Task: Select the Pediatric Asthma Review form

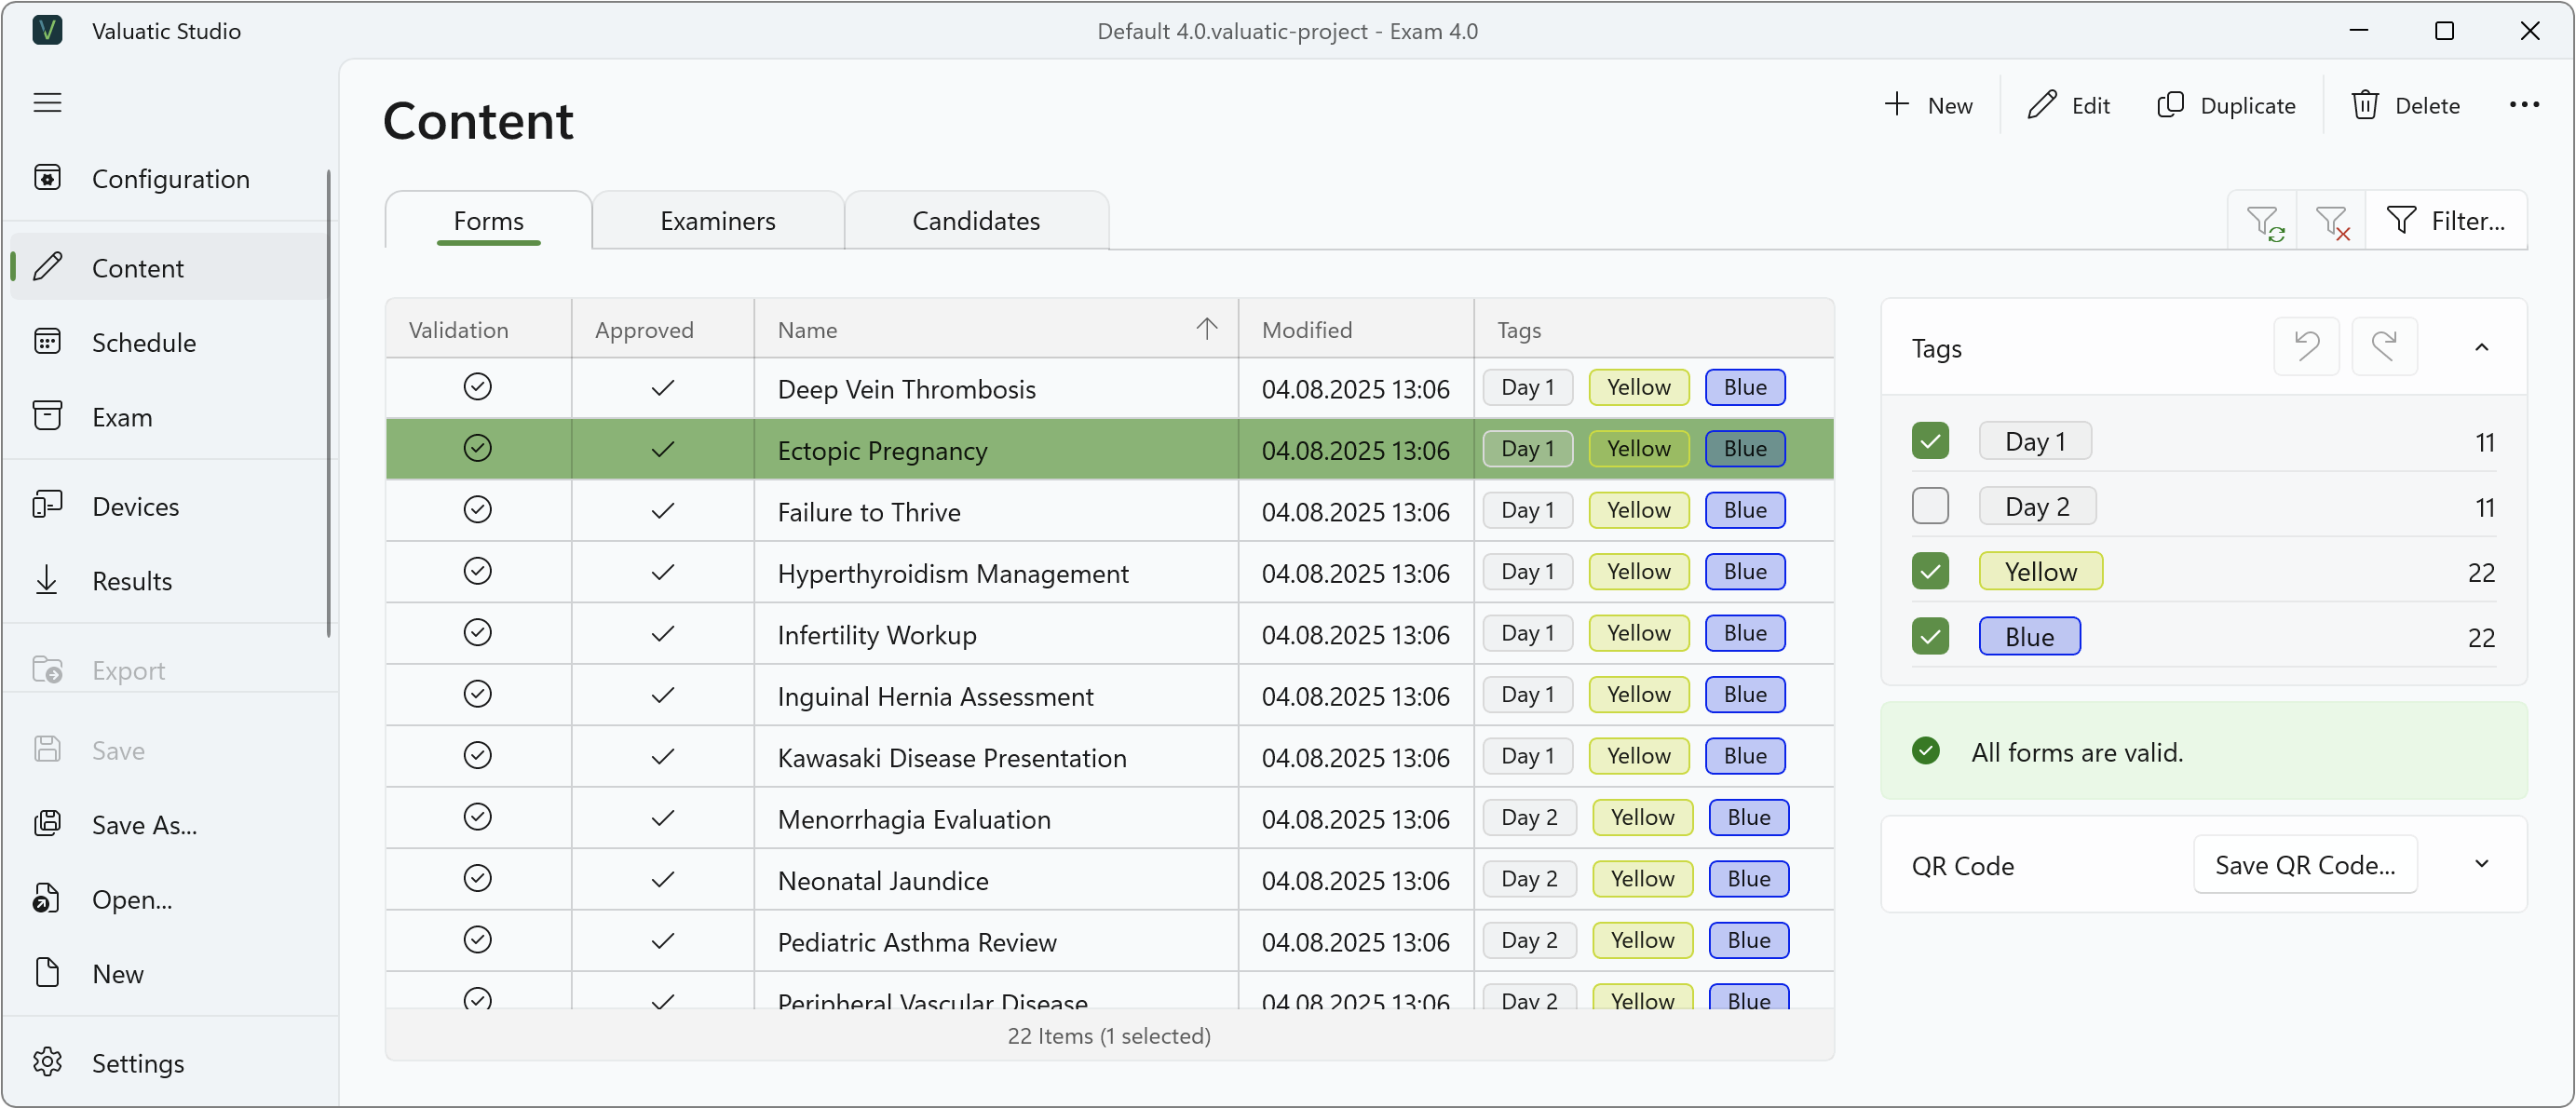Action: coord(1109,941)
